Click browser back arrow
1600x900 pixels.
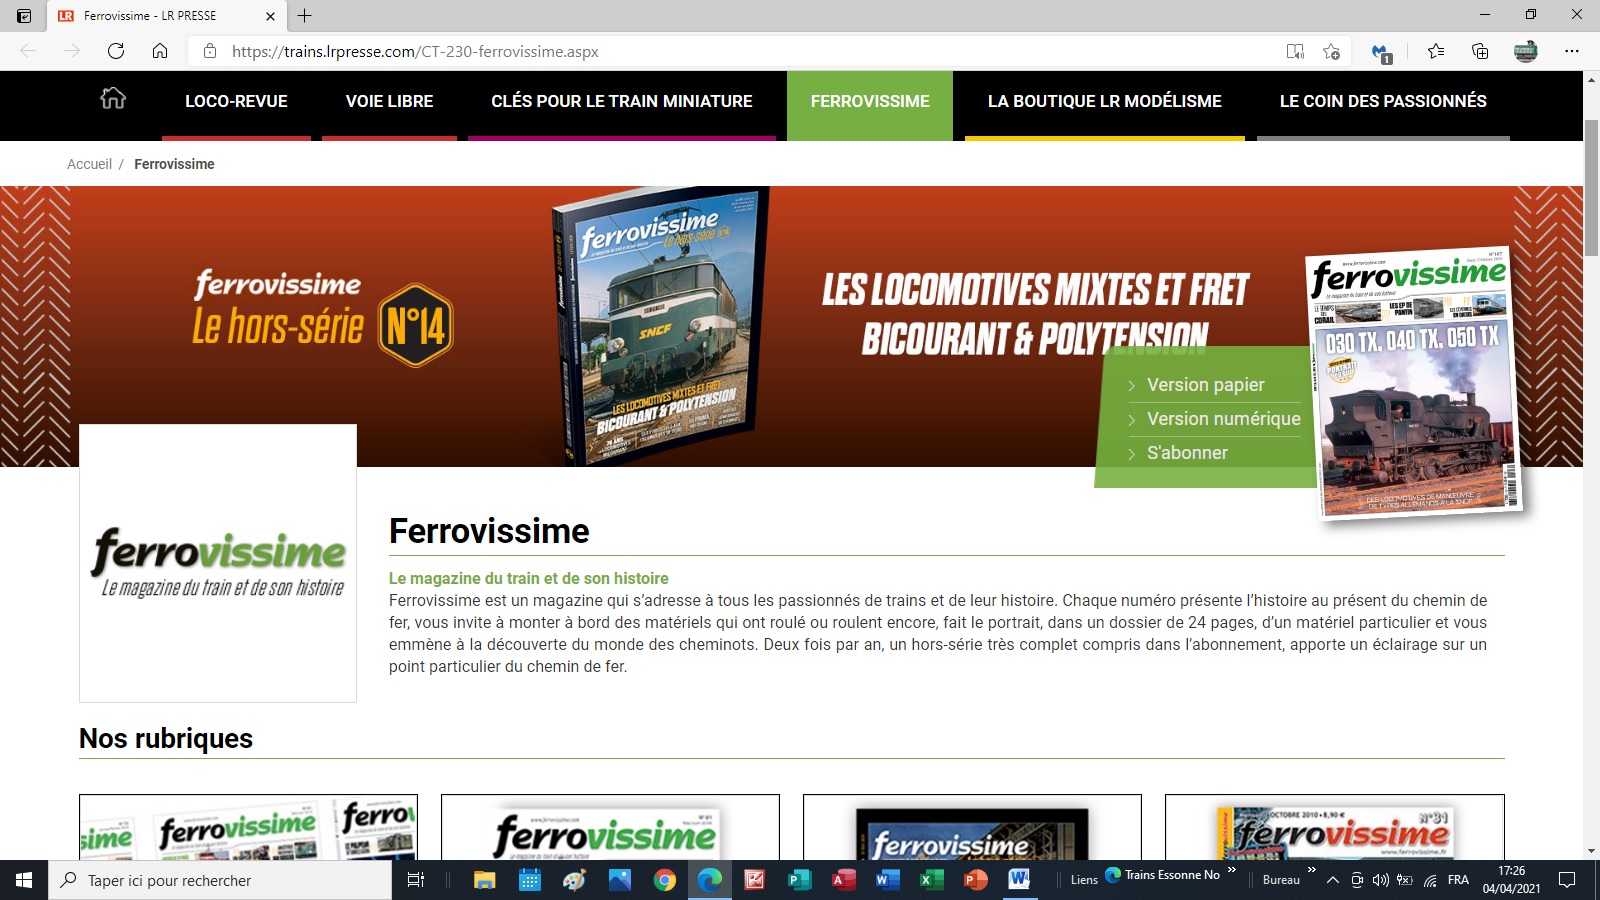tap(28, 51)
